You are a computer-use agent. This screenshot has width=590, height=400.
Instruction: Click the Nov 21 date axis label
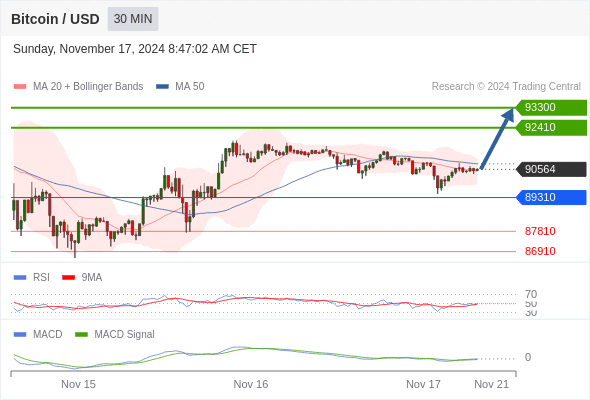coord(491,384)
